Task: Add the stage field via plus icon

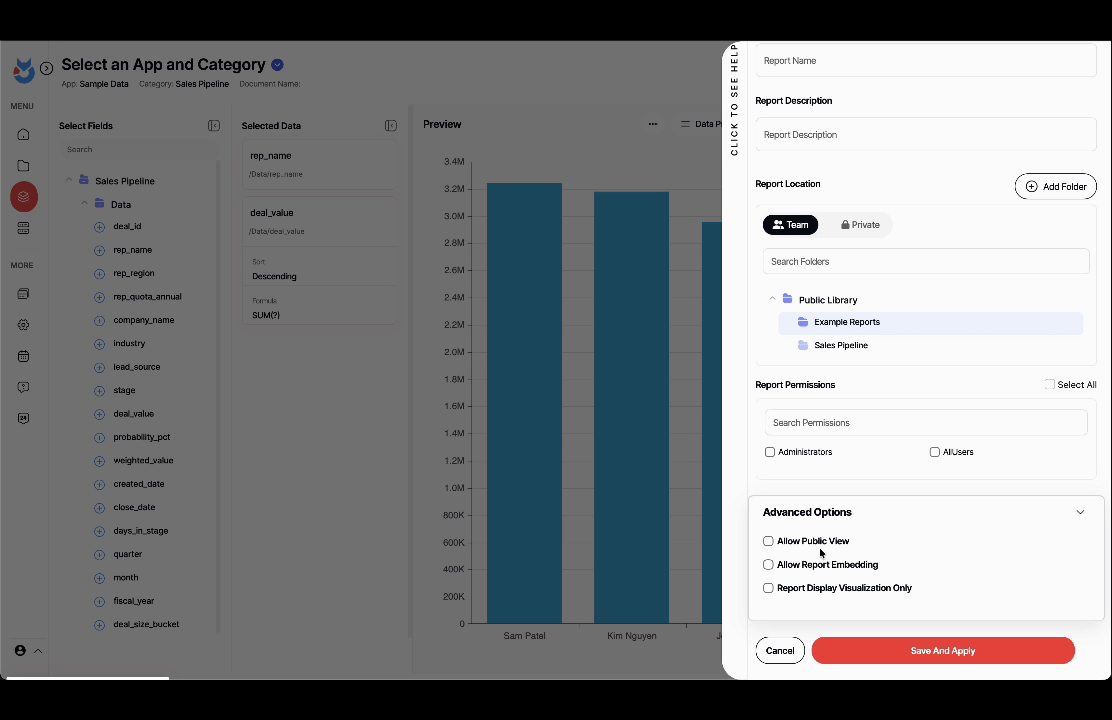Action: 99,391
